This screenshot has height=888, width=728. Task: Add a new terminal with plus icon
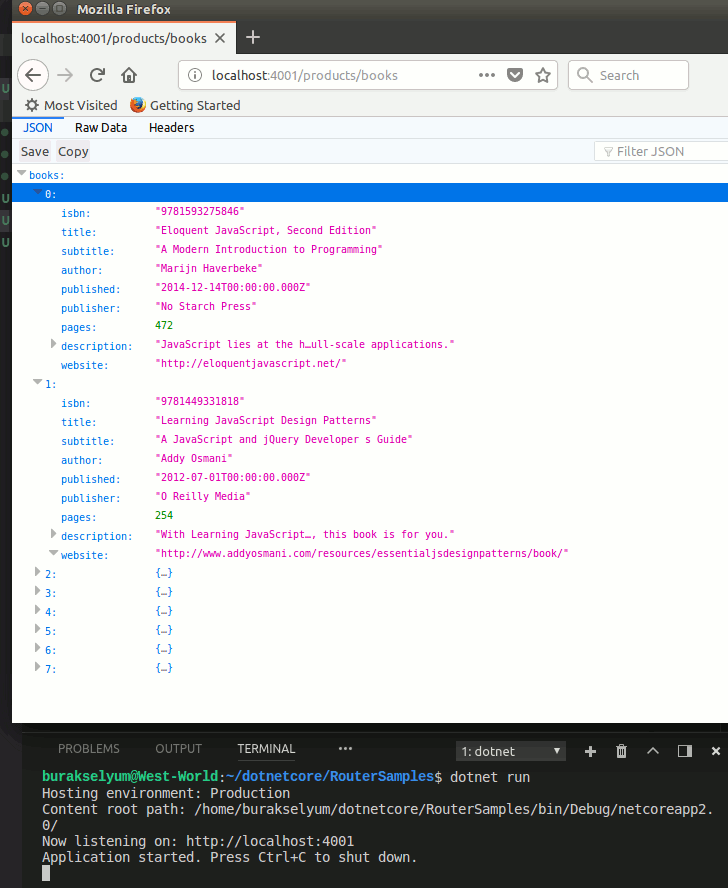click(590, 751)
